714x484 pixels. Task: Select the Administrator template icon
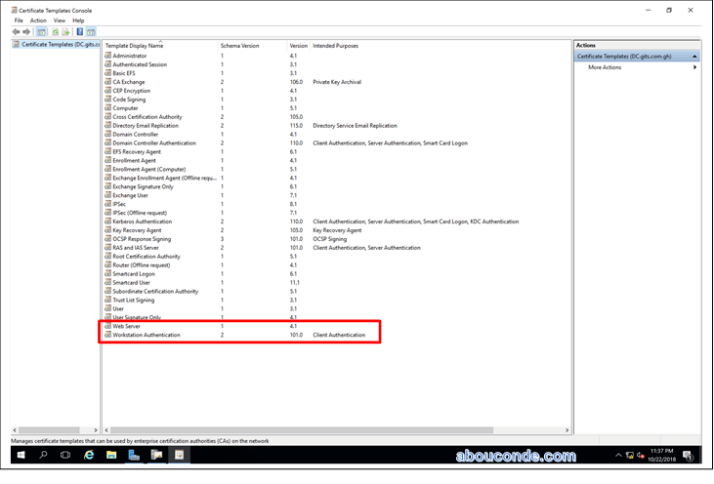[x=108, y=56]
